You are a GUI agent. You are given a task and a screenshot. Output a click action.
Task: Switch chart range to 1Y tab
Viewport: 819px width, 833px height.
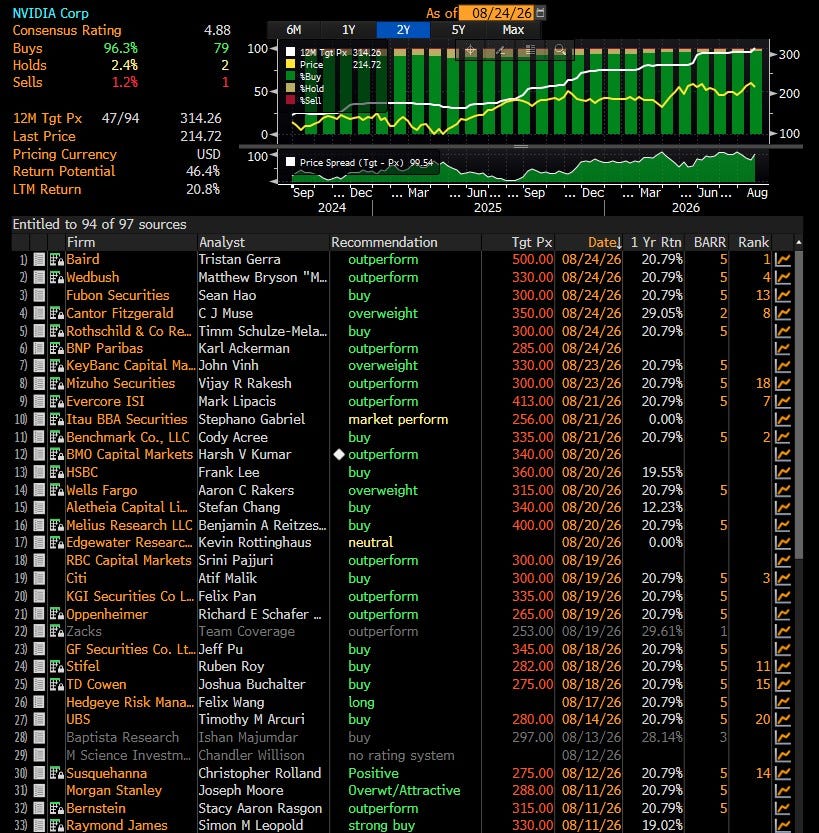[x=348, y=30]
